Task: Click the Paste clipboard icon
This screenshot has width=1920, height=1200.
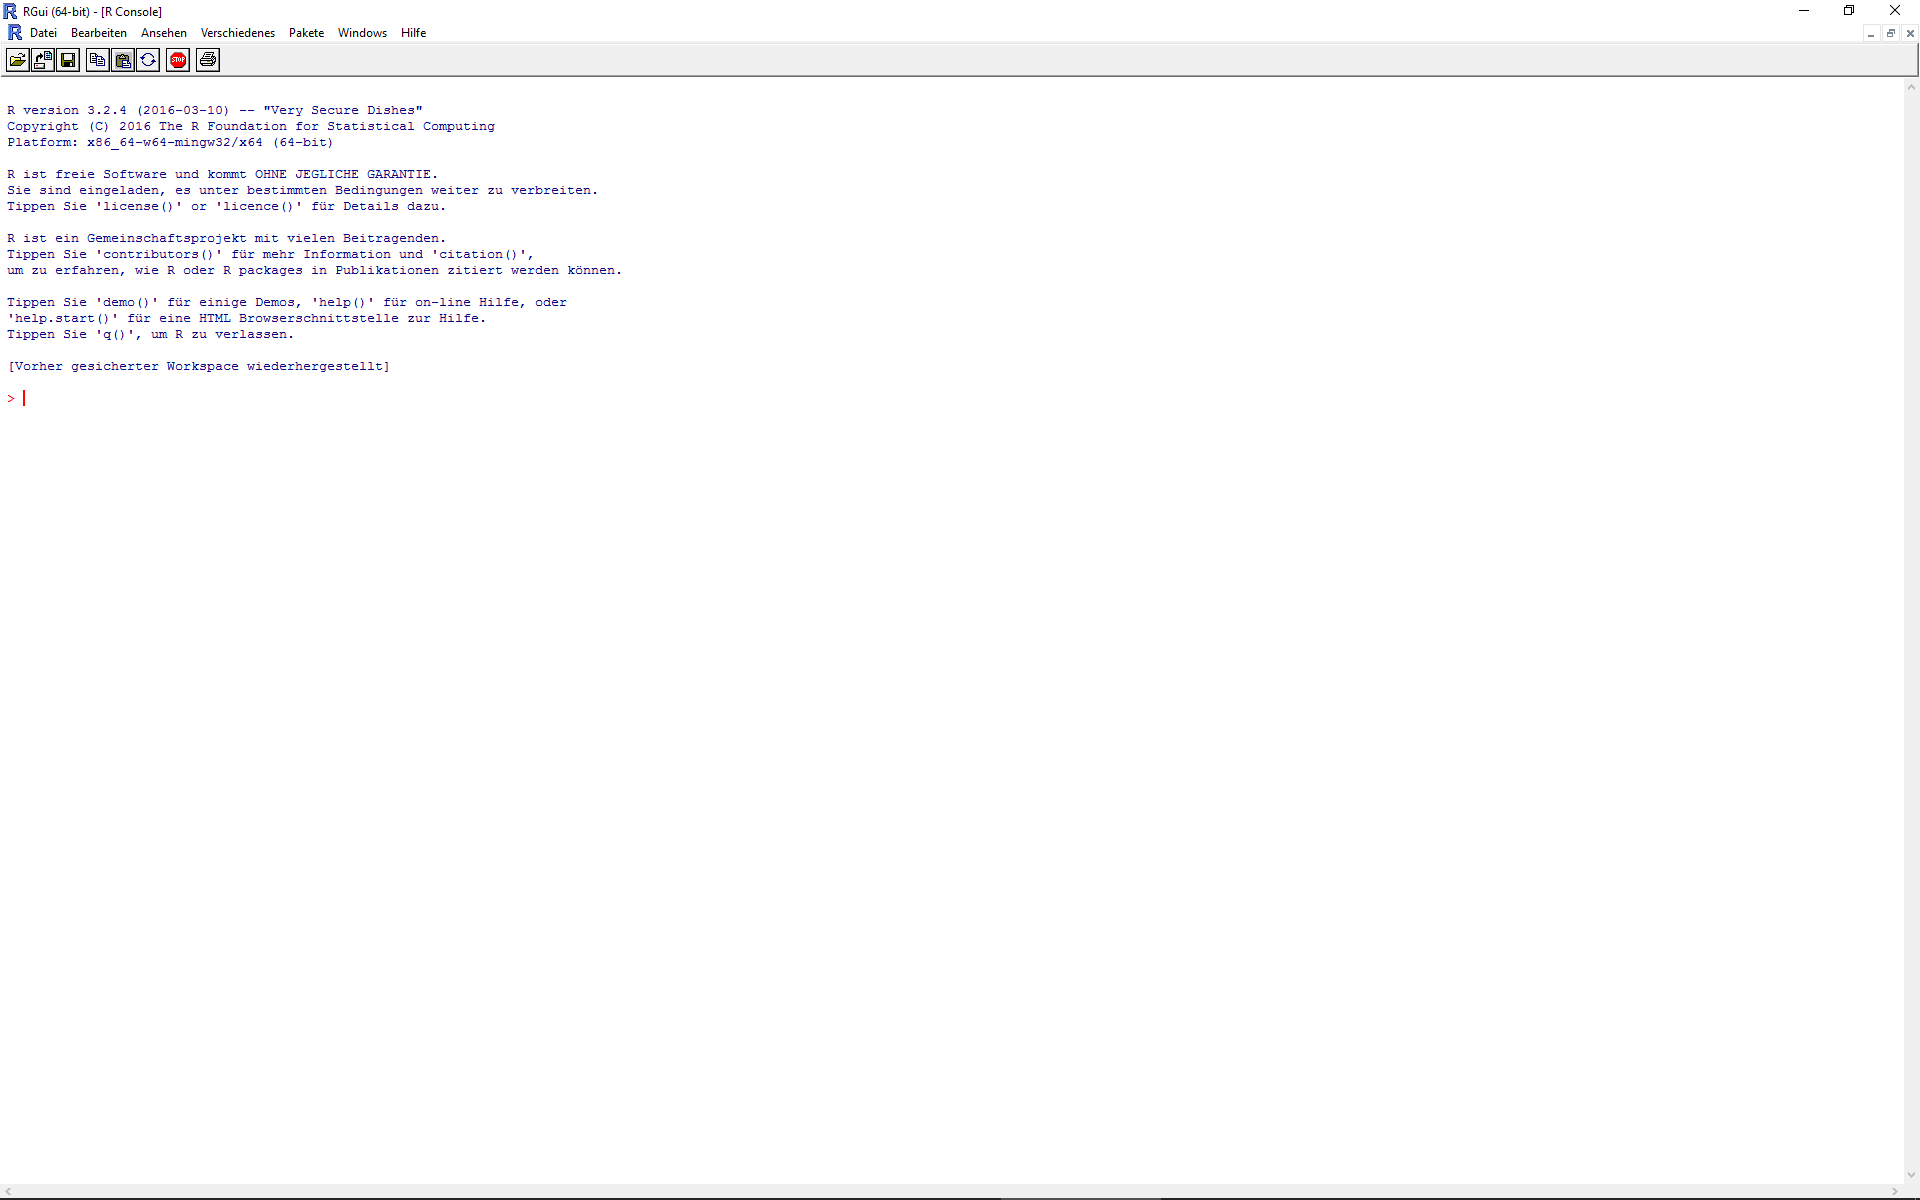Action: click(123, 60)
